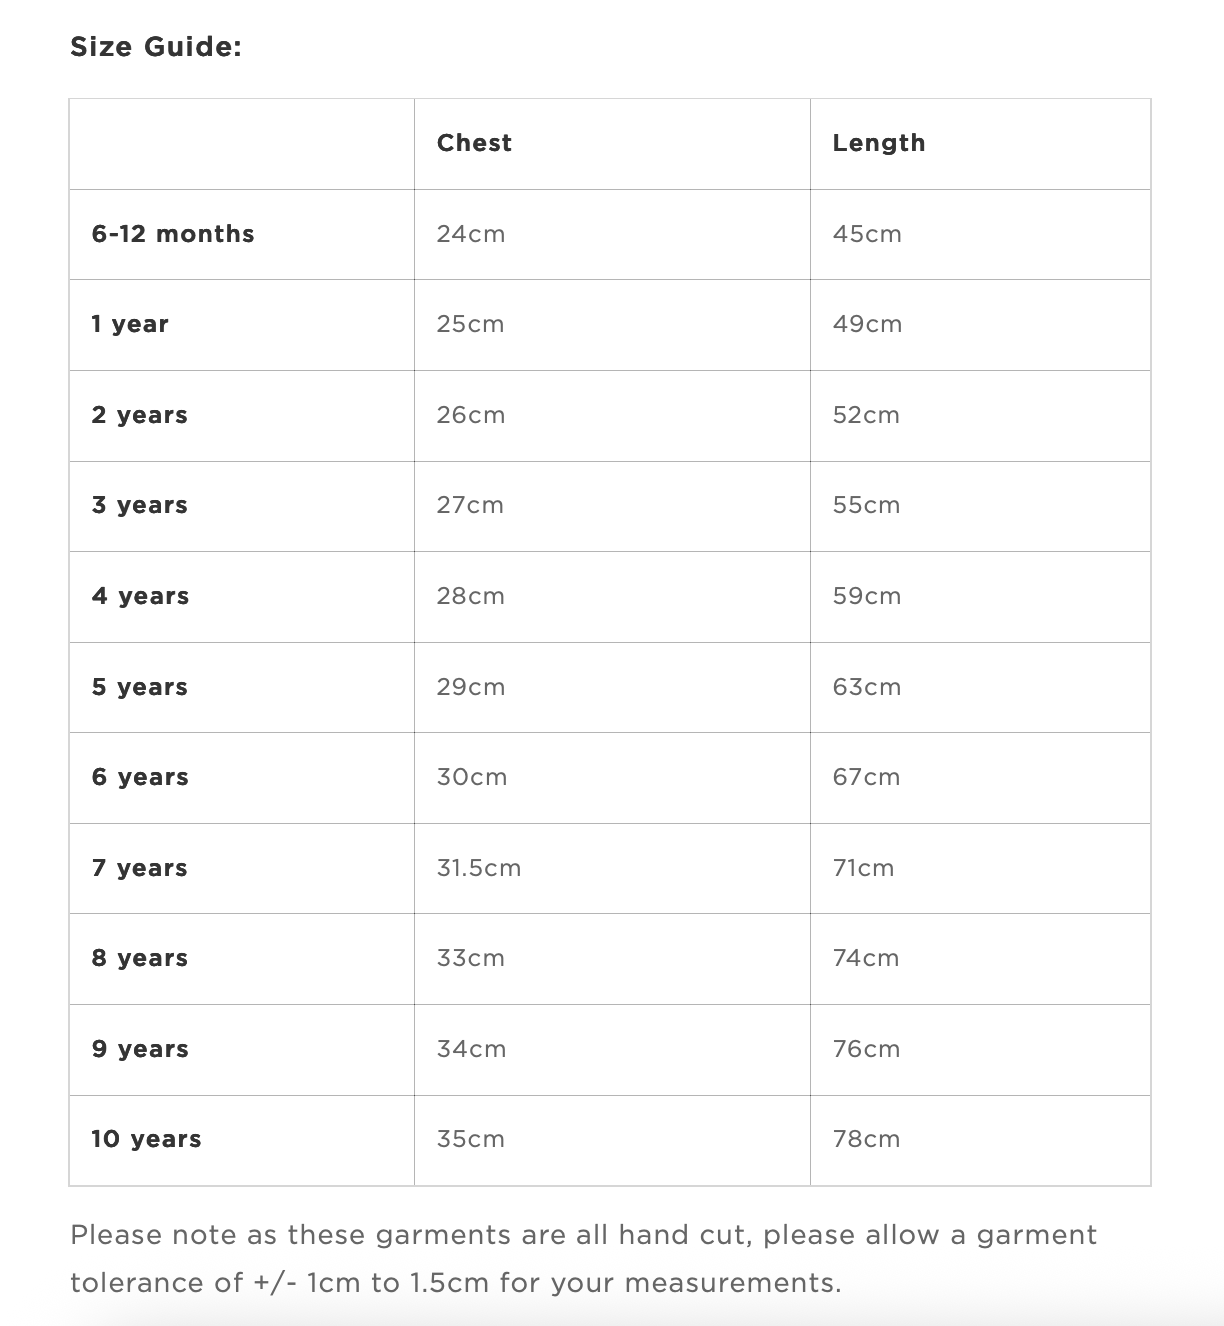Click the Size Guide heading
Screen dimensions: 1224x1326
(x=156, y=47)
